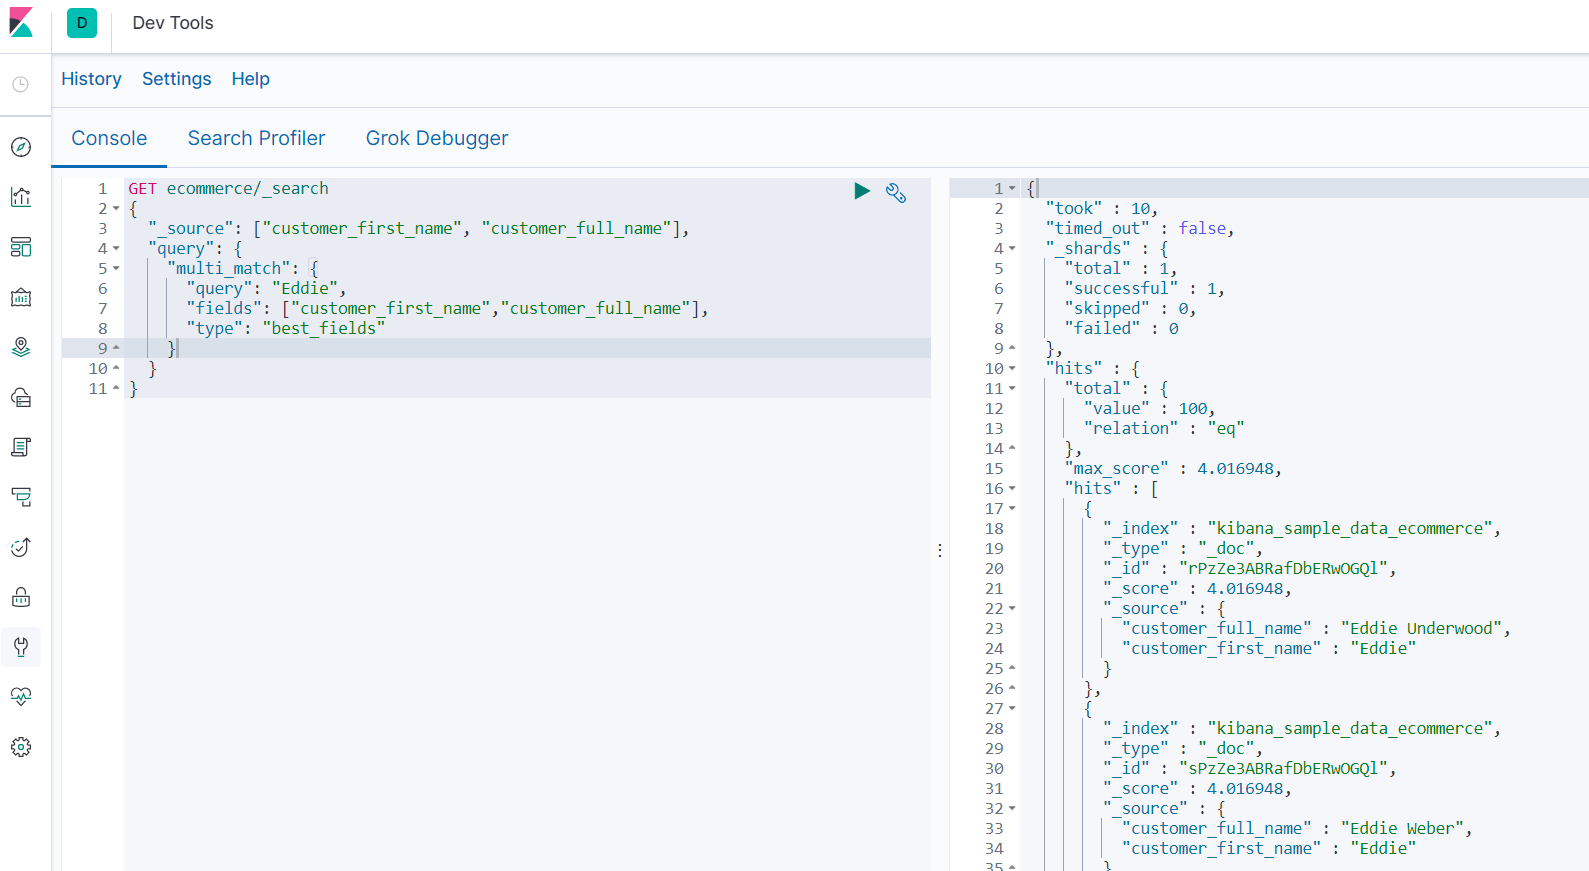
Task: Switch to Search Profiler tab
Action: [x=256, y=138]
